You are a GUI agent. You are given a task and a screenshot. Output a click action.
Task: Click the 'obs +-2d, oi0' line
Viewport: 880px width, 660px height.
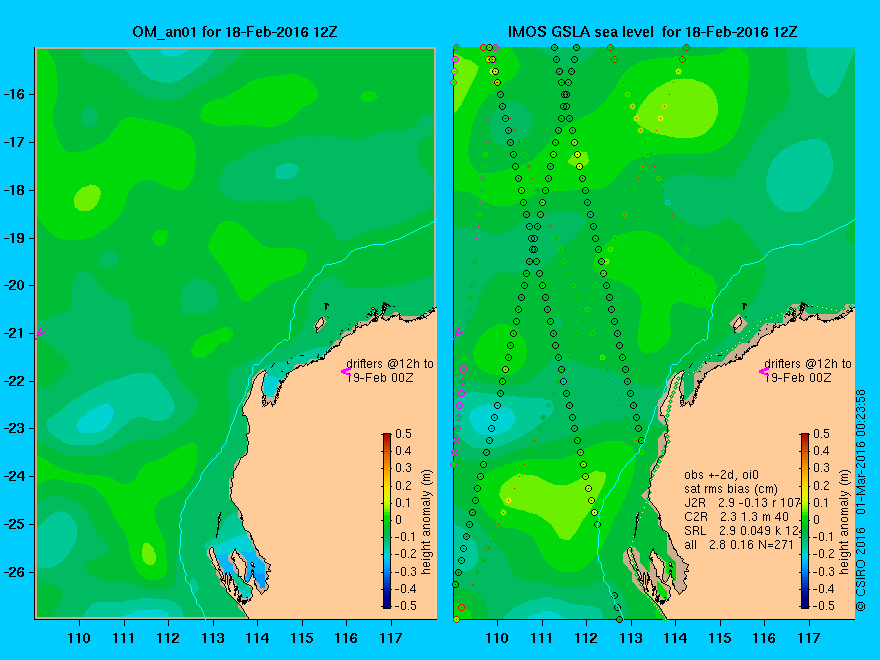[721, 475]
